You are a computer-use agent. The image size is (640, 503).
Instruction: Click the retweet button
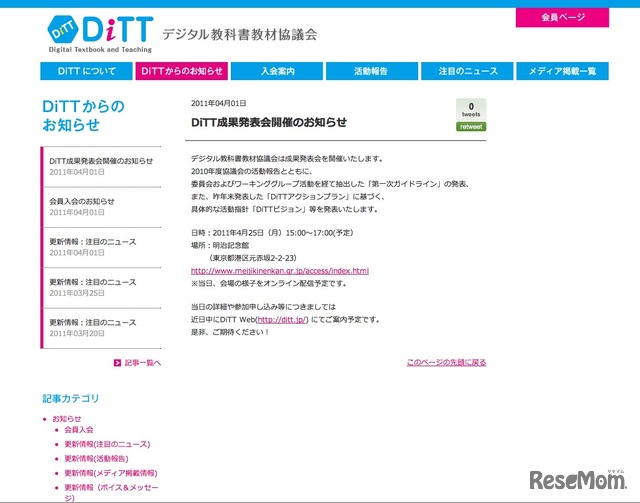coord(471,127)
